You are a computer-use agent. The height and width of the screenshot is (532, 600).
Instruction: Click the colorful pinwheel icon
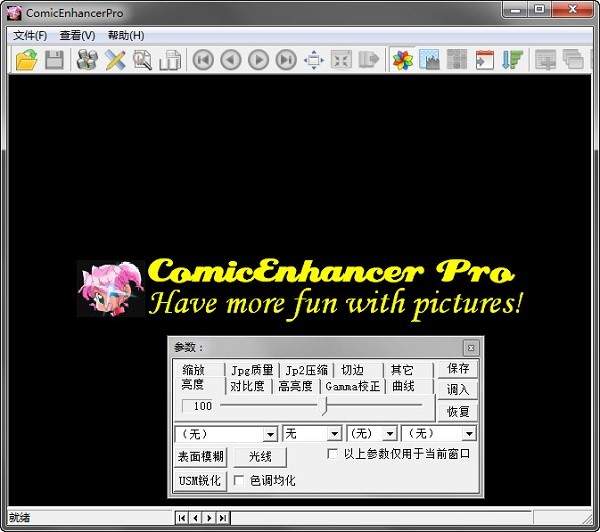(403, 60)
